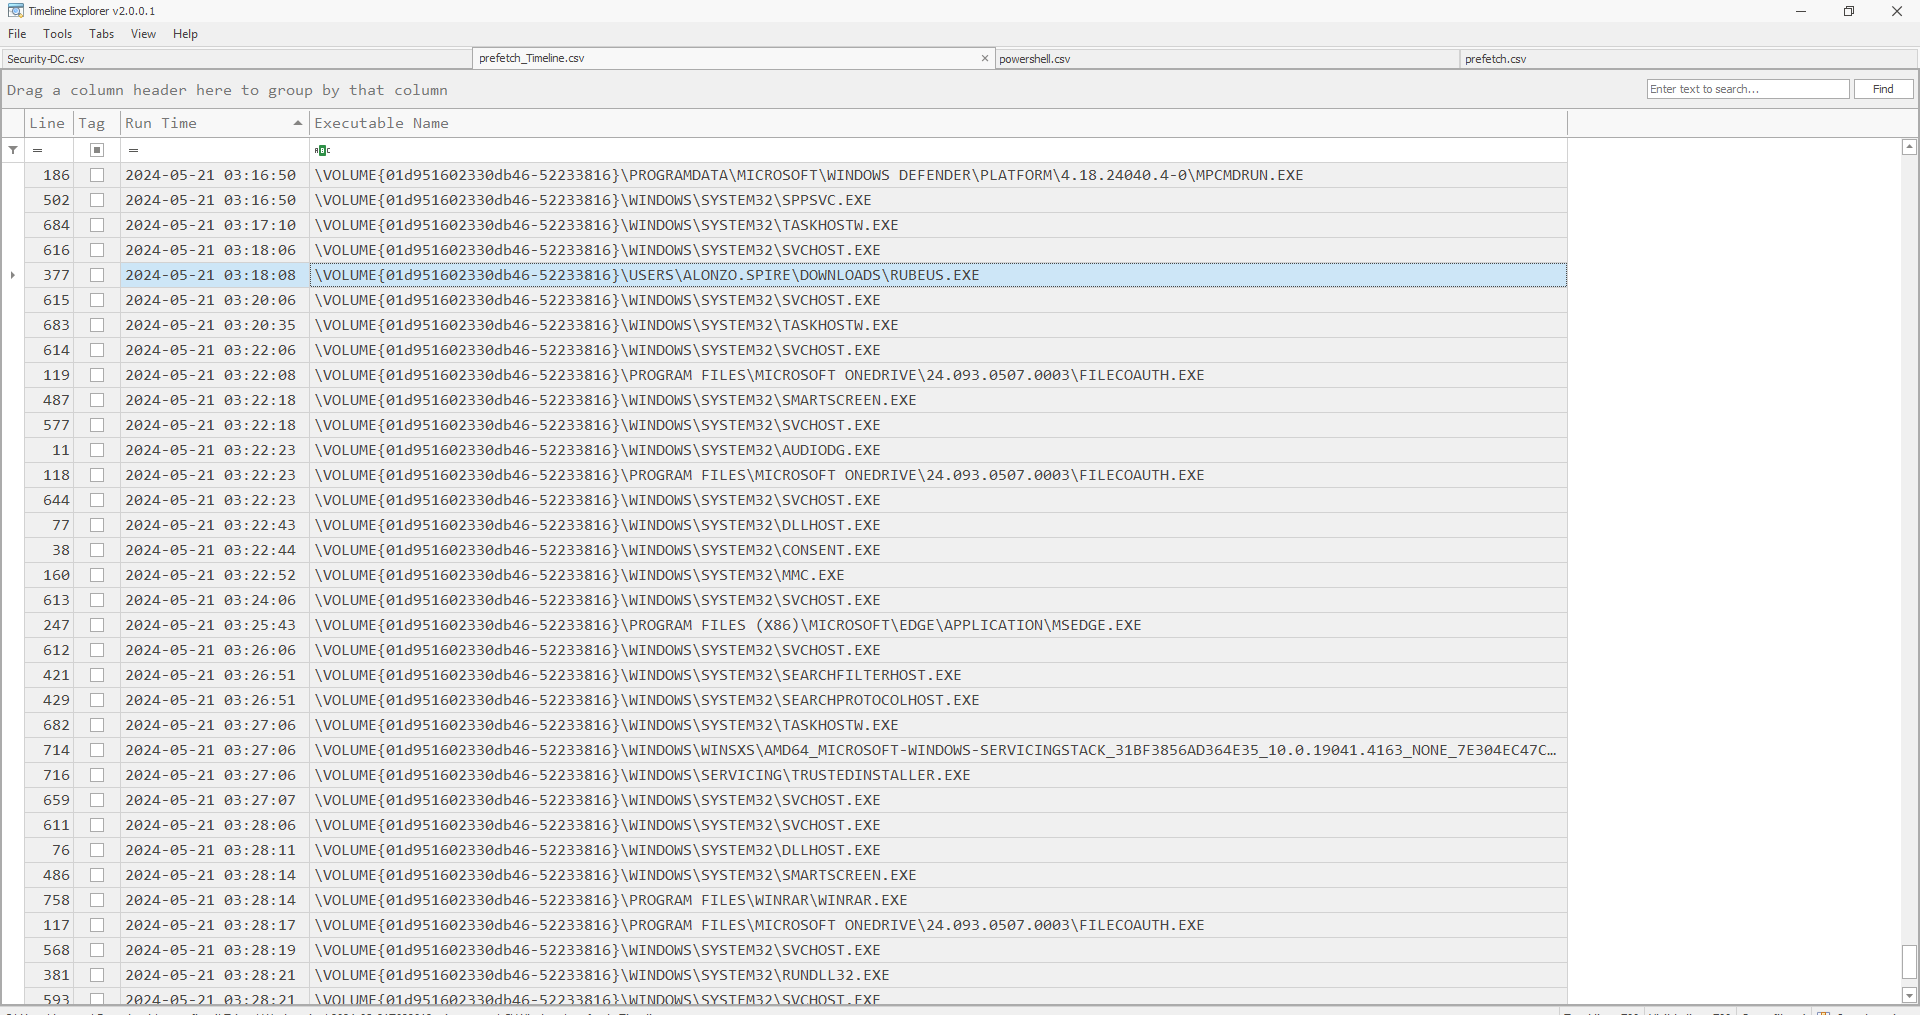Click the ABC filter icon under Executable Name
The width and height of the screenshot is (1920, 1015).
(x=322, y=150)
